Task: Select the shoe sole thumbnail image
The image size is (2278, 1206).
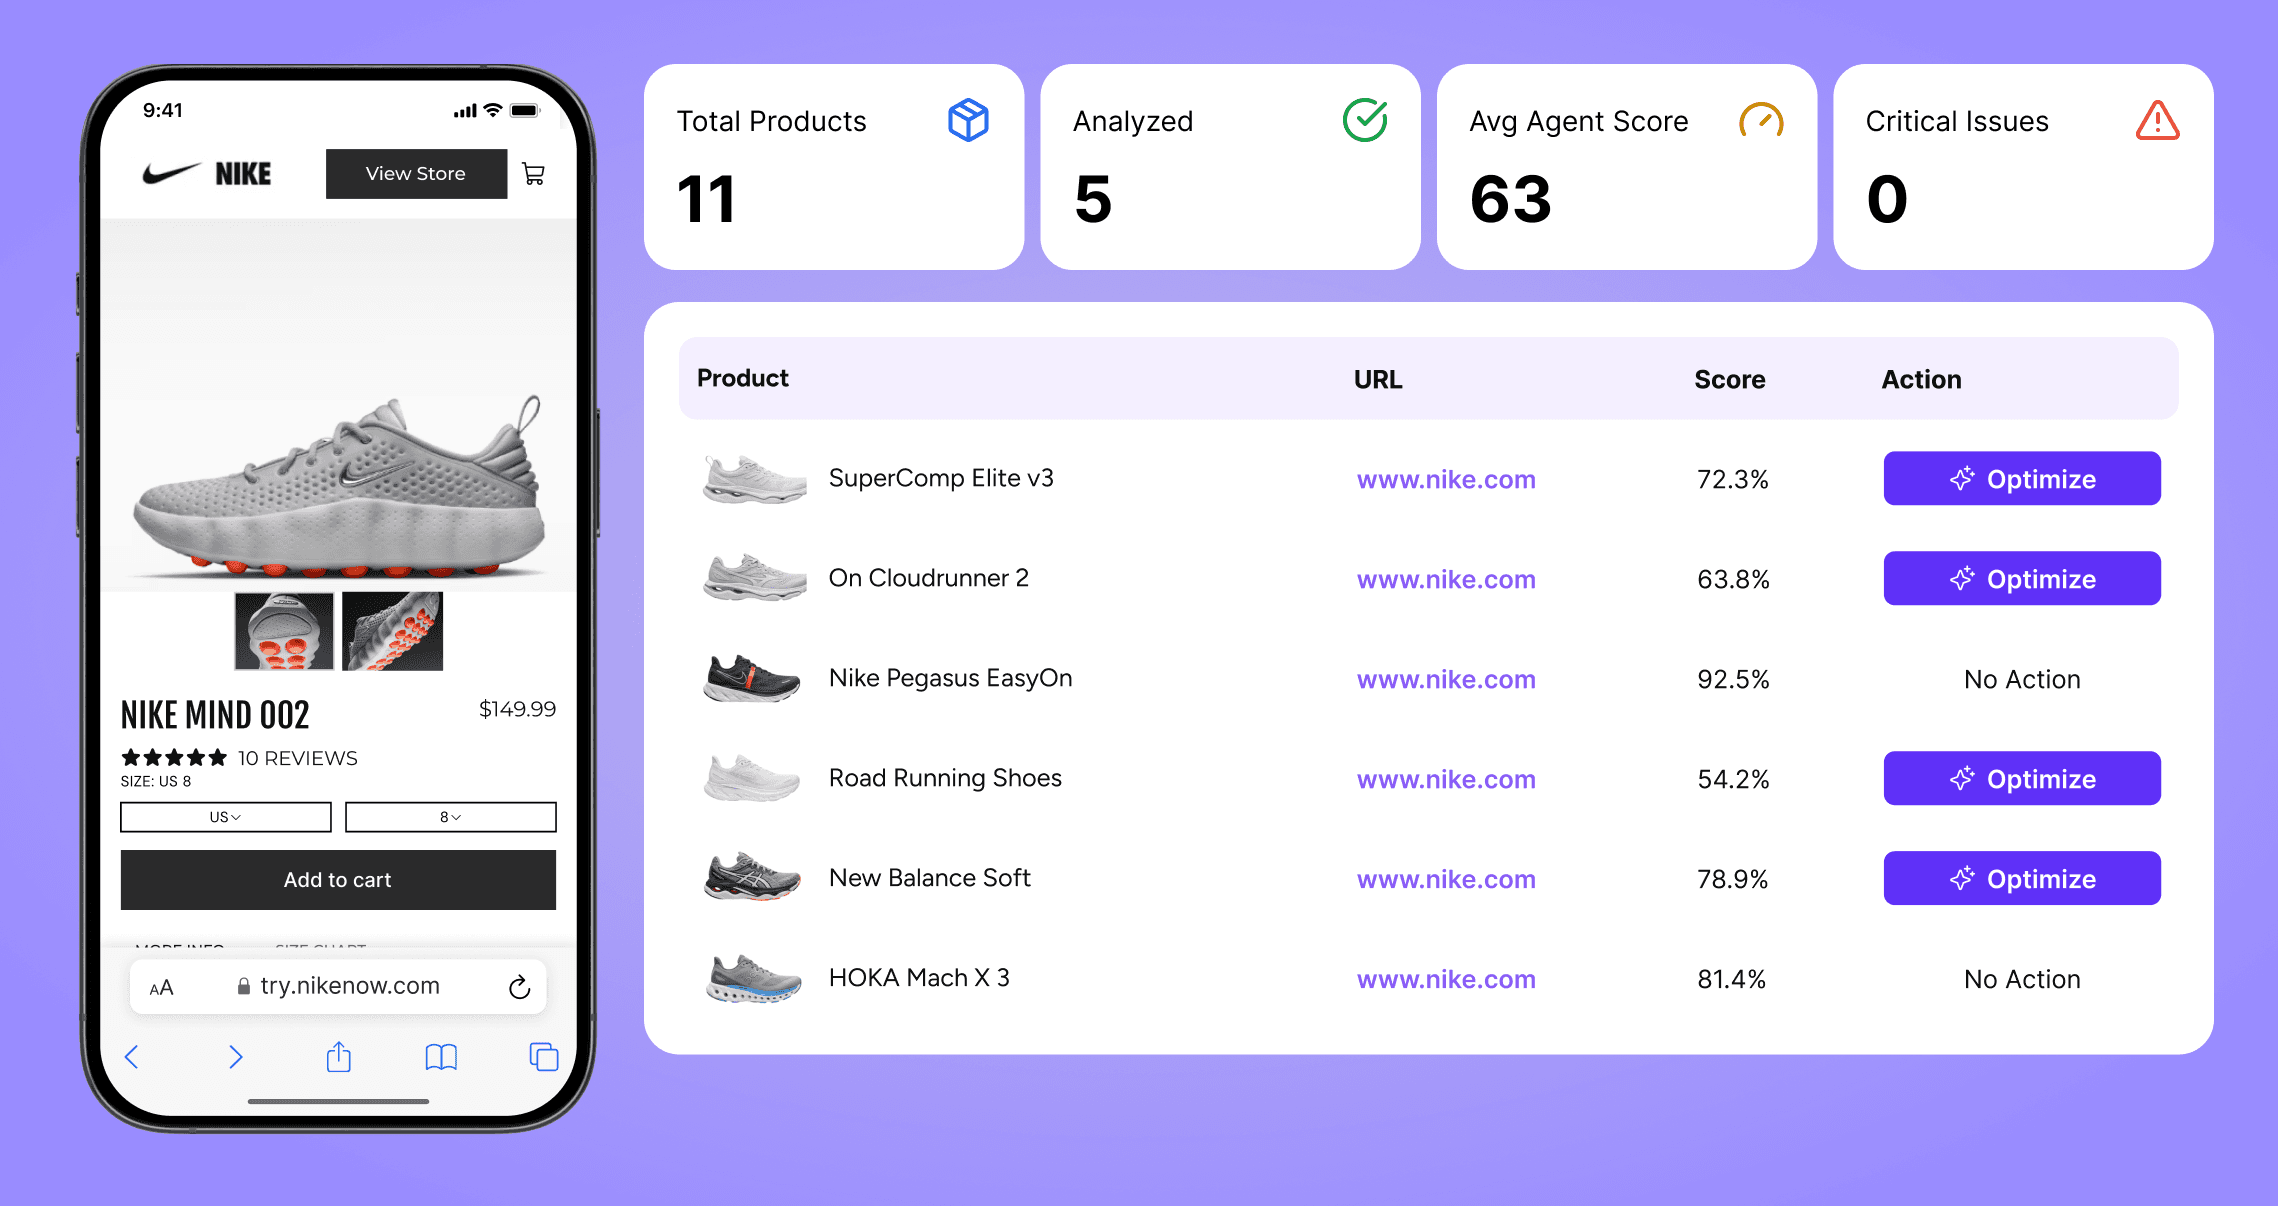Action: pos(284,632)
